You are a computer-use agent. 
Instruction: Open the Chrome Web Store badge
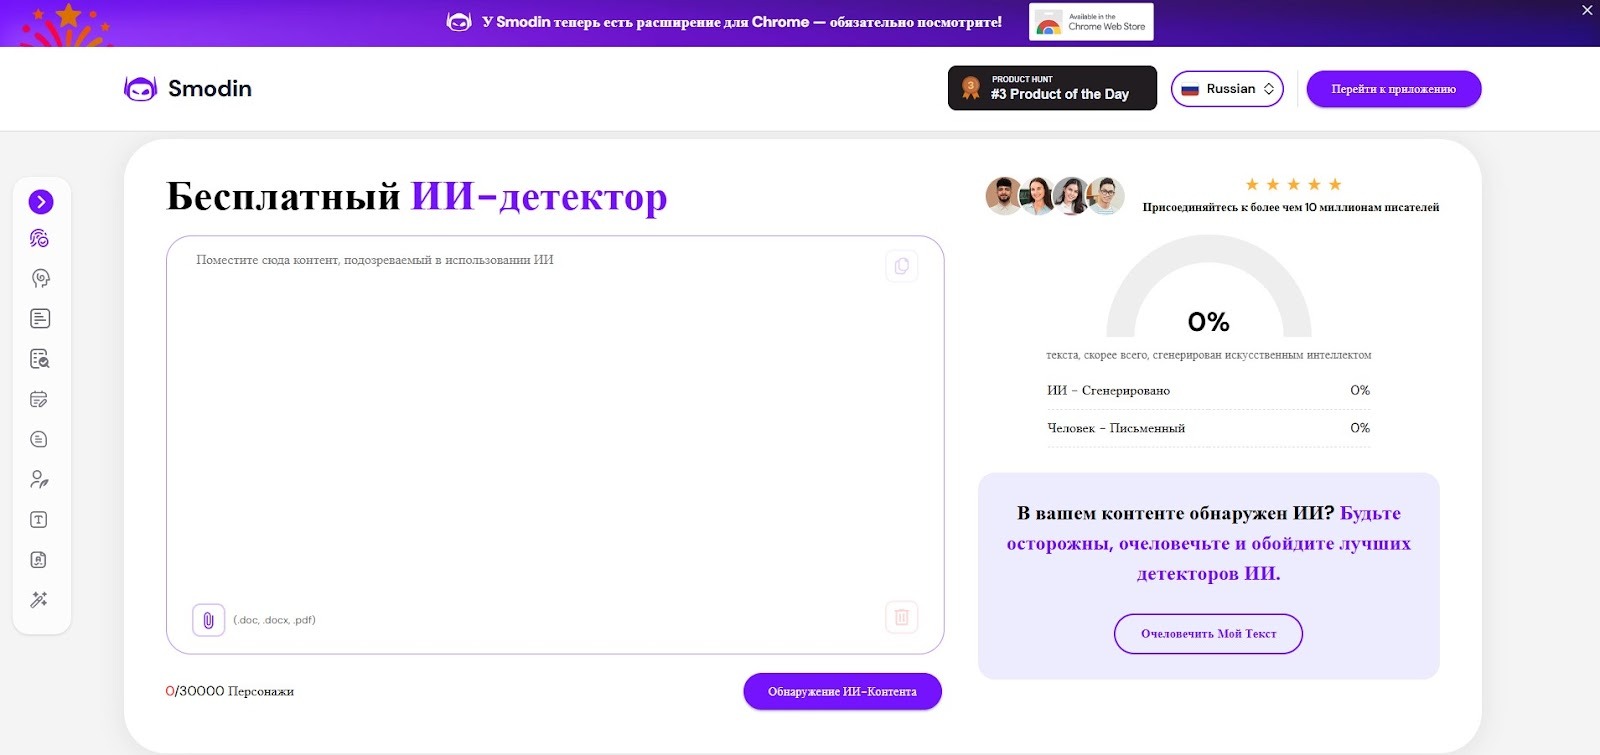point(1091,22)
